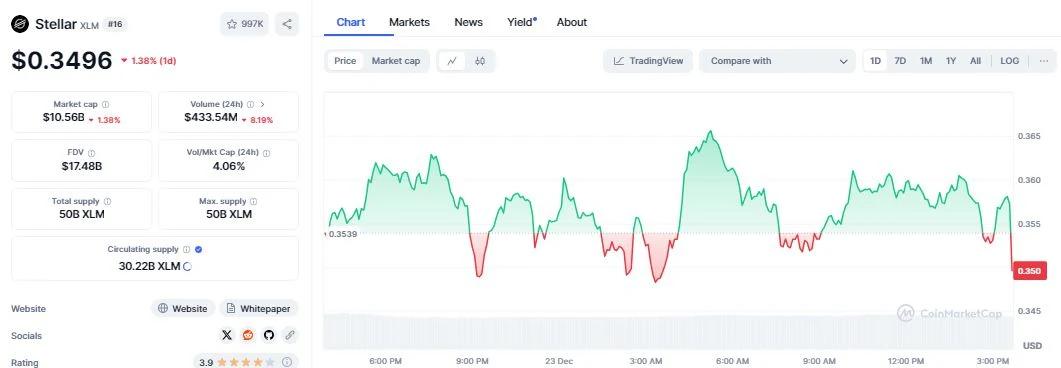Image resolution: width=1061 pixels, height=368 pixels.
Task: Open the Reddit social icon
Action: click(248, 335)
